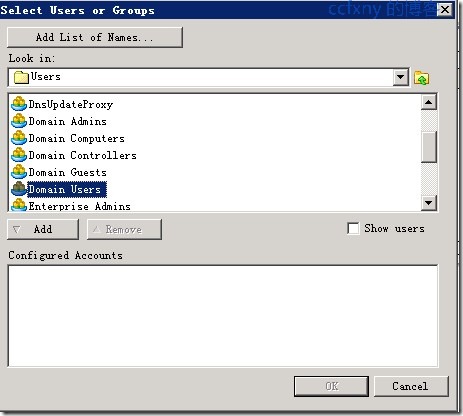Click inside the Configured Accounts box
Image resolution: width=463 pixels, height=416 pixels.
click(x=223, y=316)
